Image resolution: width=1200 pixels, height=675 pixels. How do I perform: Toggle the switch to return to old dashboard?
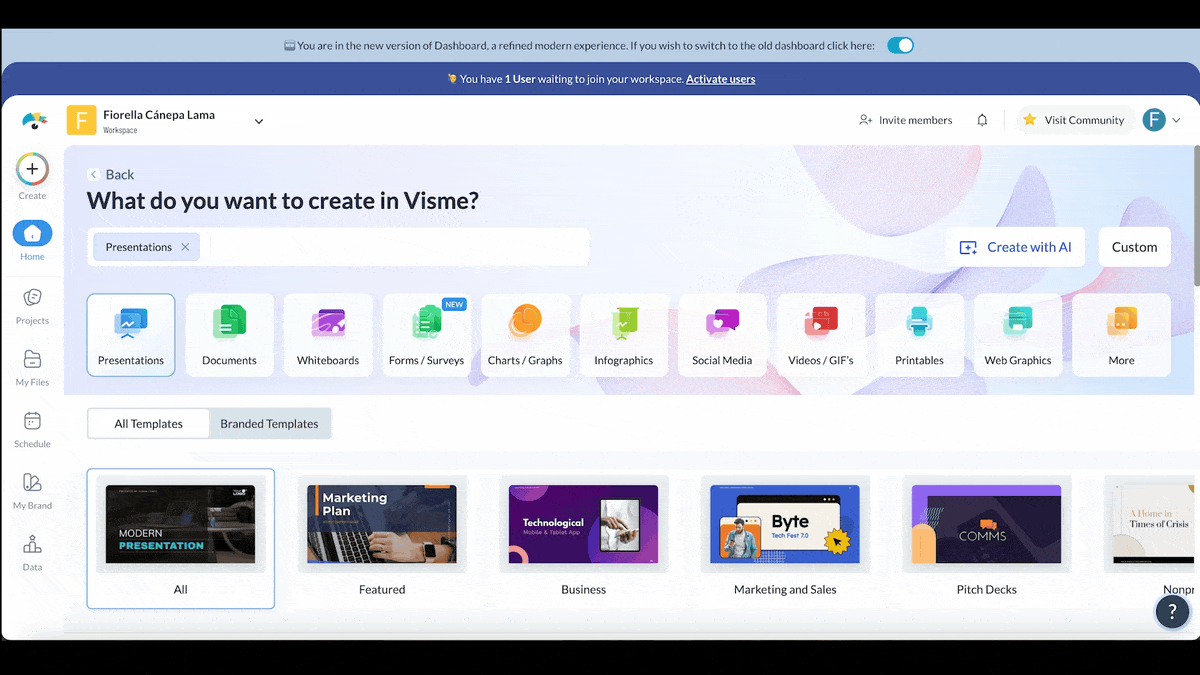(x=899, y=44)
